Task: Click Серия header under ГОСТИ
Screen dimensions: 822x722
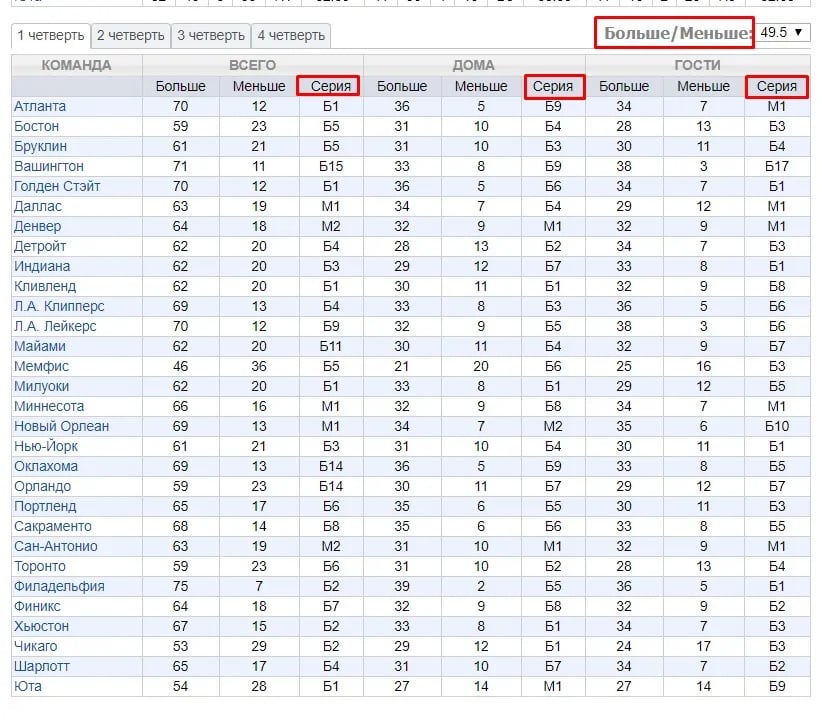Action: point(776,86)
